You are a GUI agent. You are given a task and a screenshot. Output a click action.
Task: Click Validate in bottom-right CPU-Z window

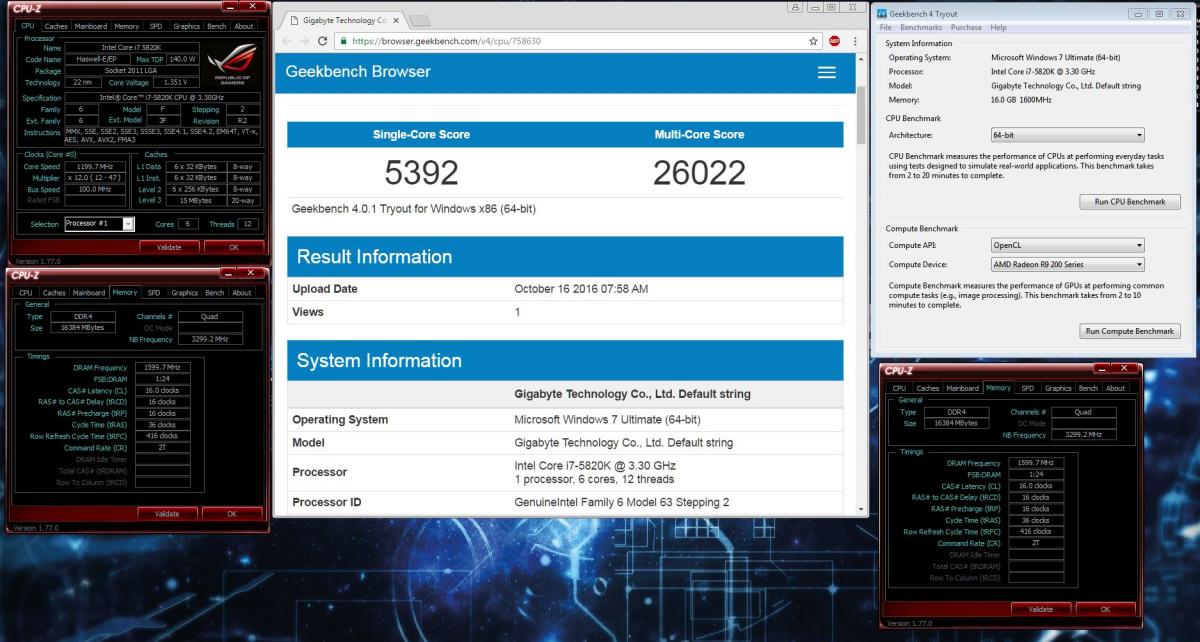pos(1040,609)
